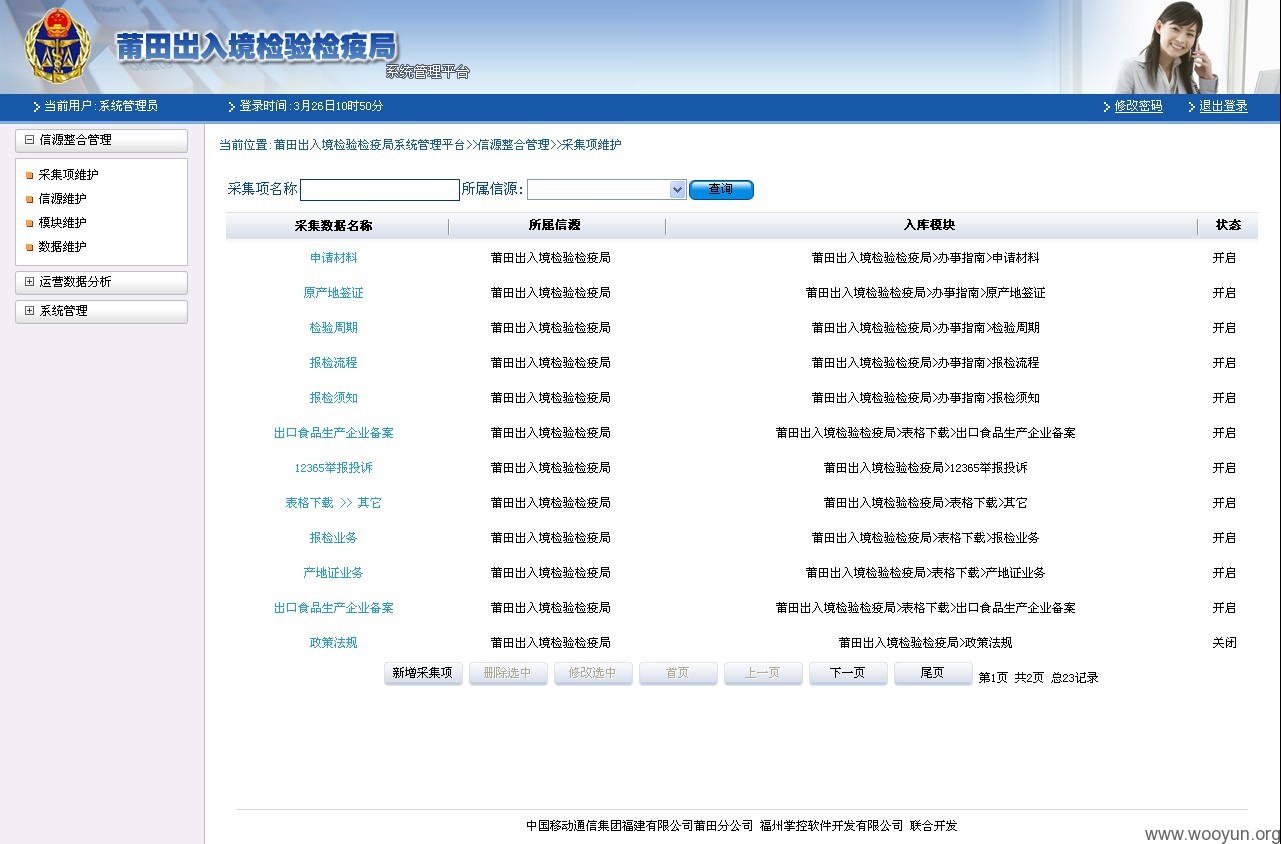Click the 入库模块 column header
Viewport: 1281px width, 844px height.
(929, 226)
